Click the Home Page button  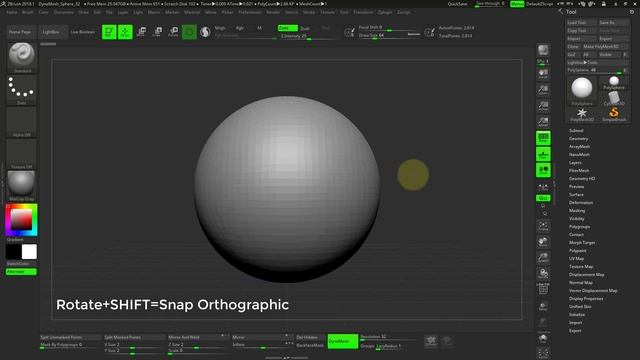[20, 32]
